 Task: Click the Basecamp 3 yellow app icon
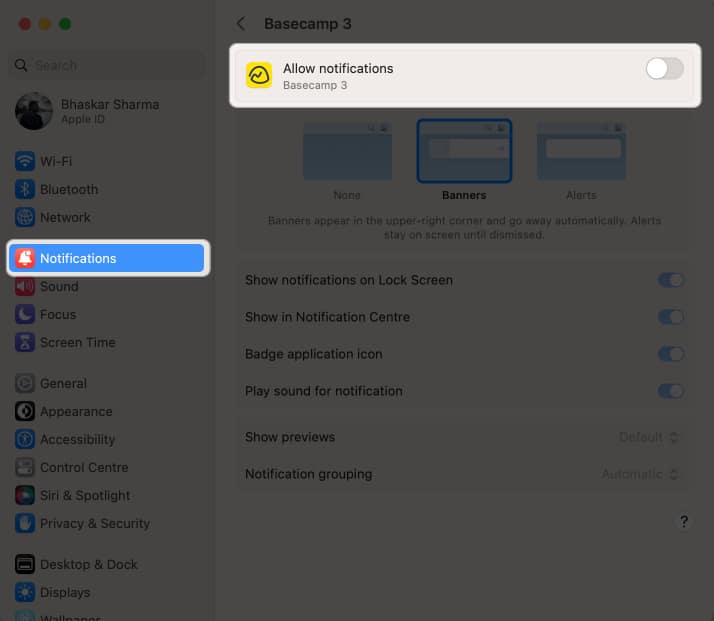[259, 75]
